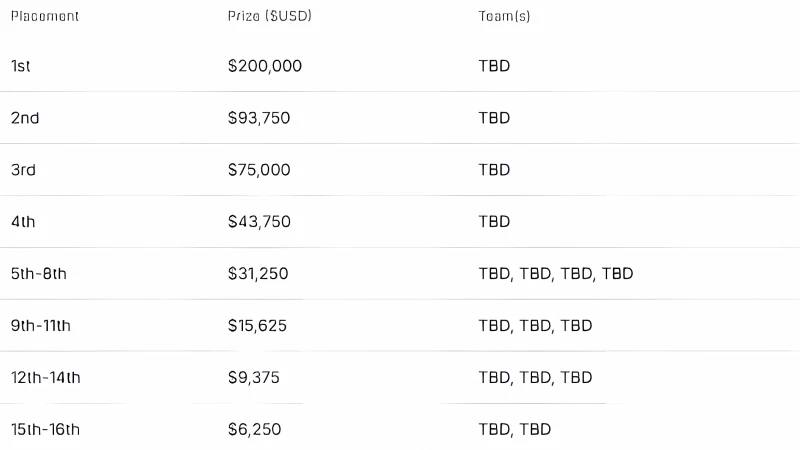Viewport: 800px width, 450px height.
Task: Click the Placement column header
Action: (45, 16)
